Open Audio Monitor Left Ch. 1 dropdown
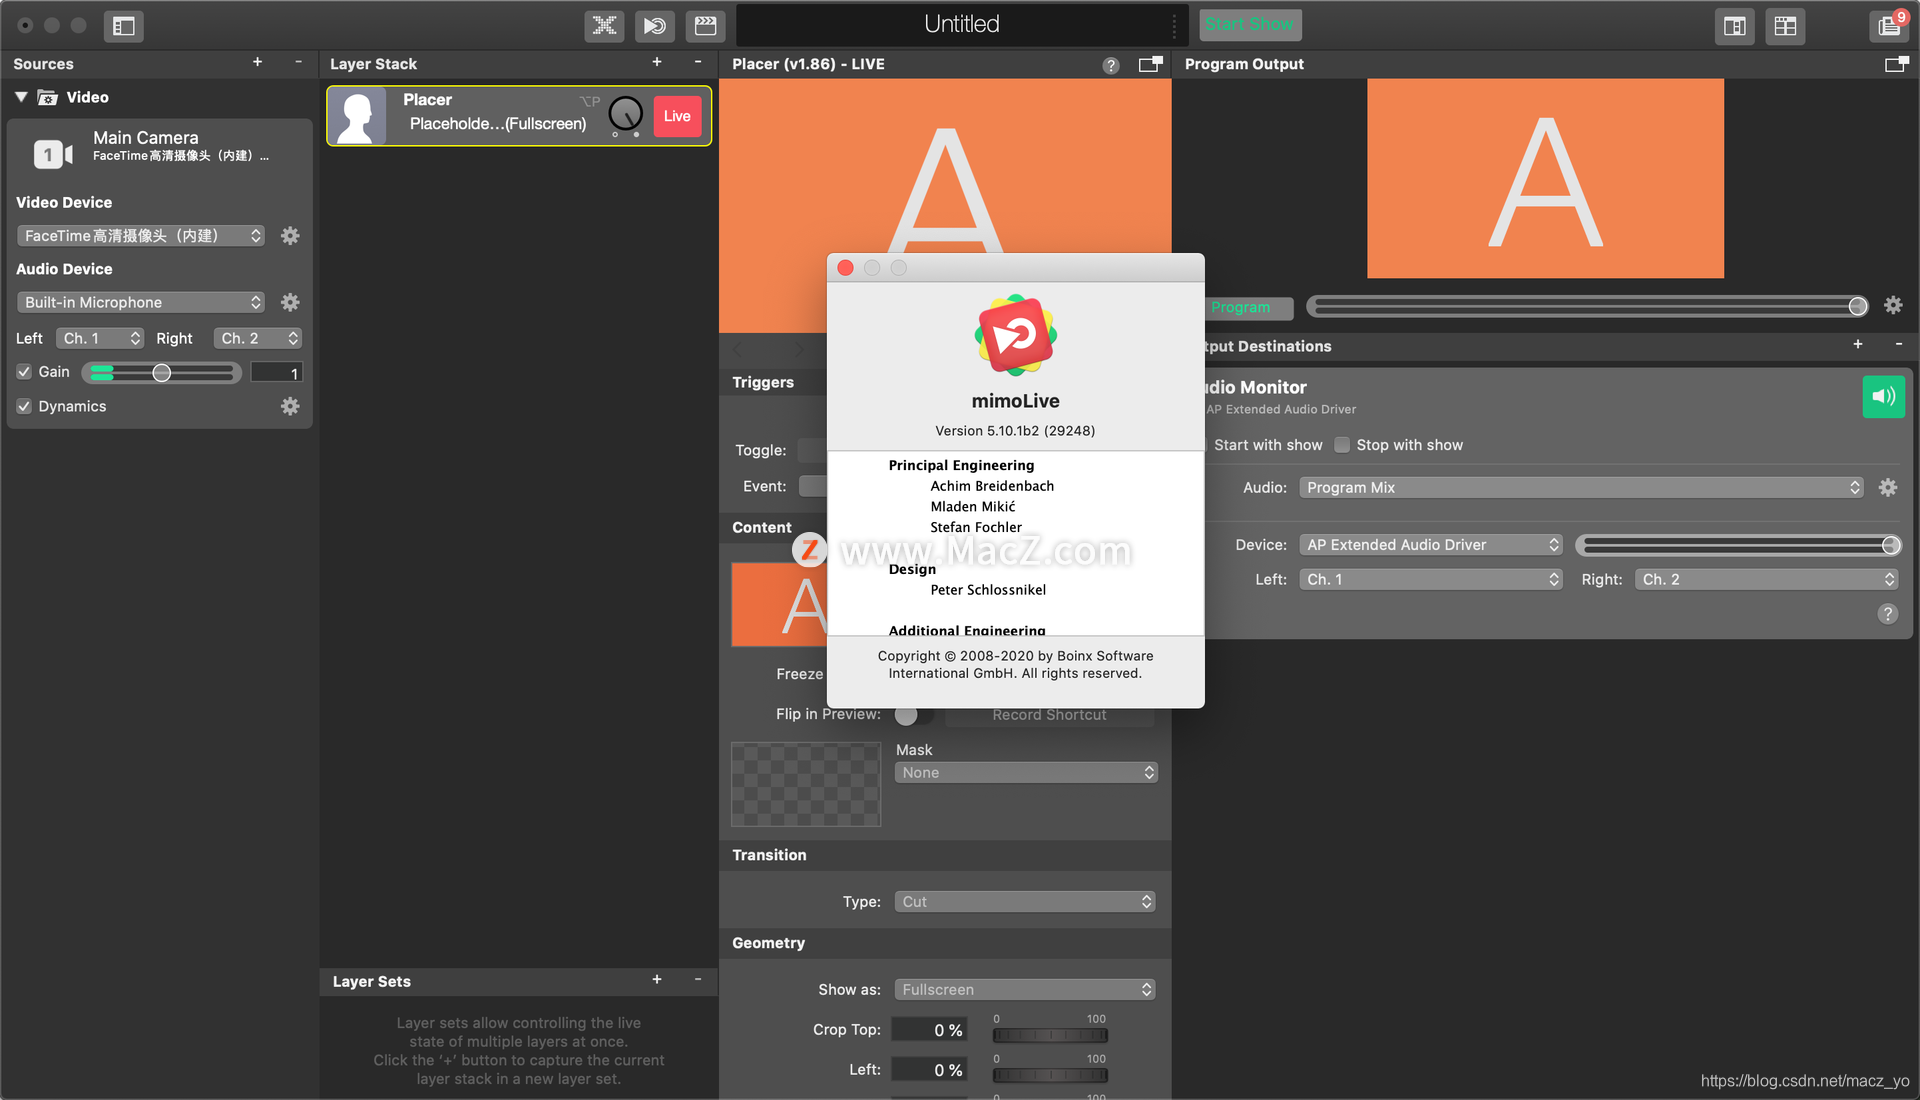The height and width of the screenshot is (1100, 1920). click(1431, 579)
